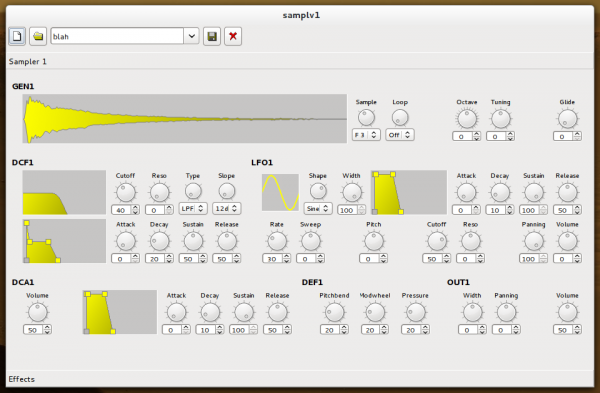This screenshot has width=600, height=393.
Task: Click the OUT1 Volume knob
Action: click(x=567, y=312)
